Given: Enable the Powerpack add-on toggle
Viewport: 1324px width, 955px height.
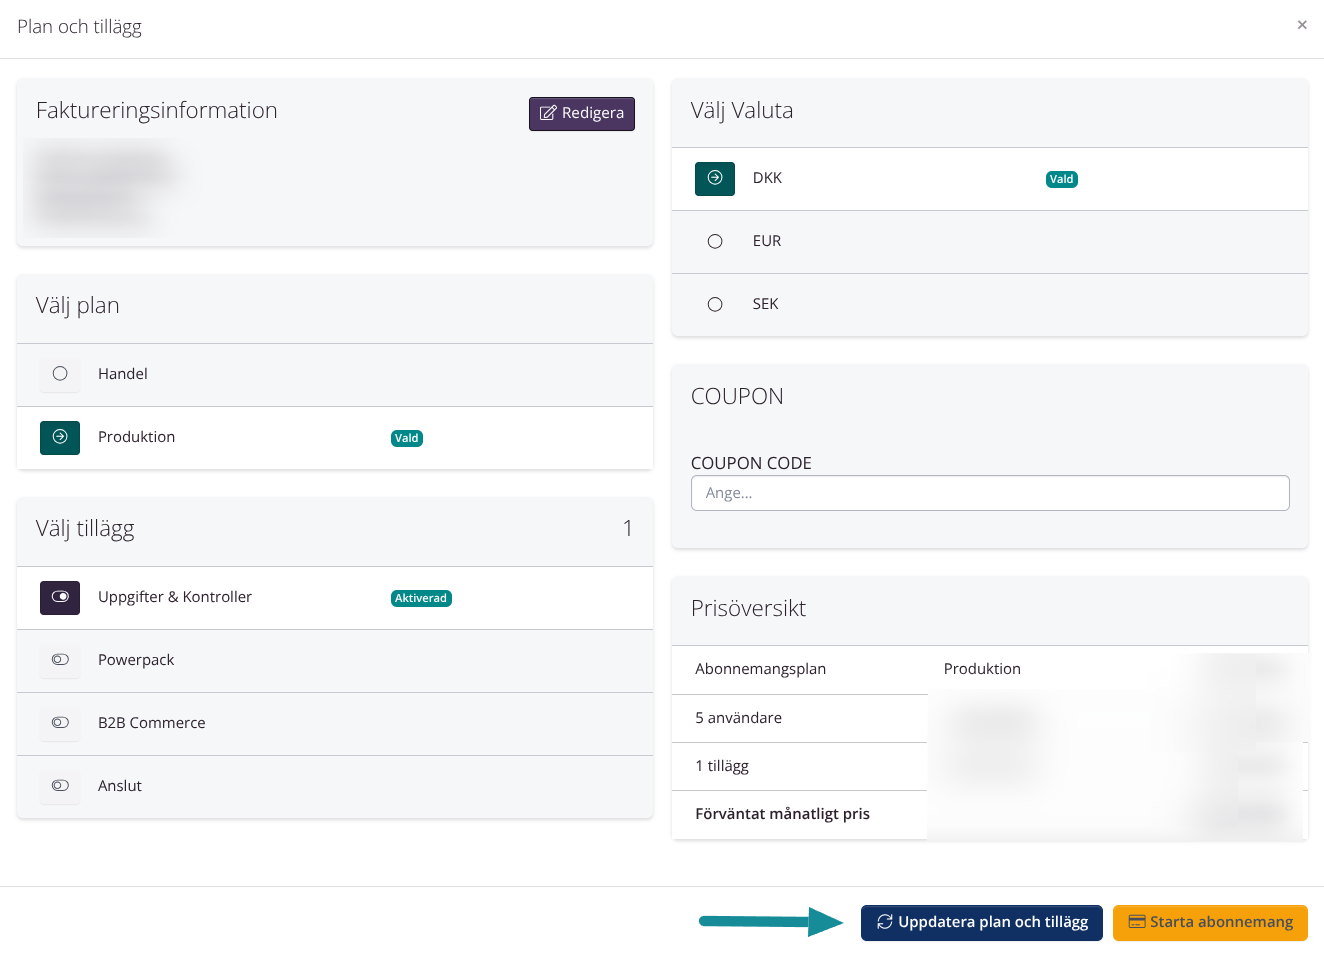Looking at the screenshot, I should pos(60,660).
